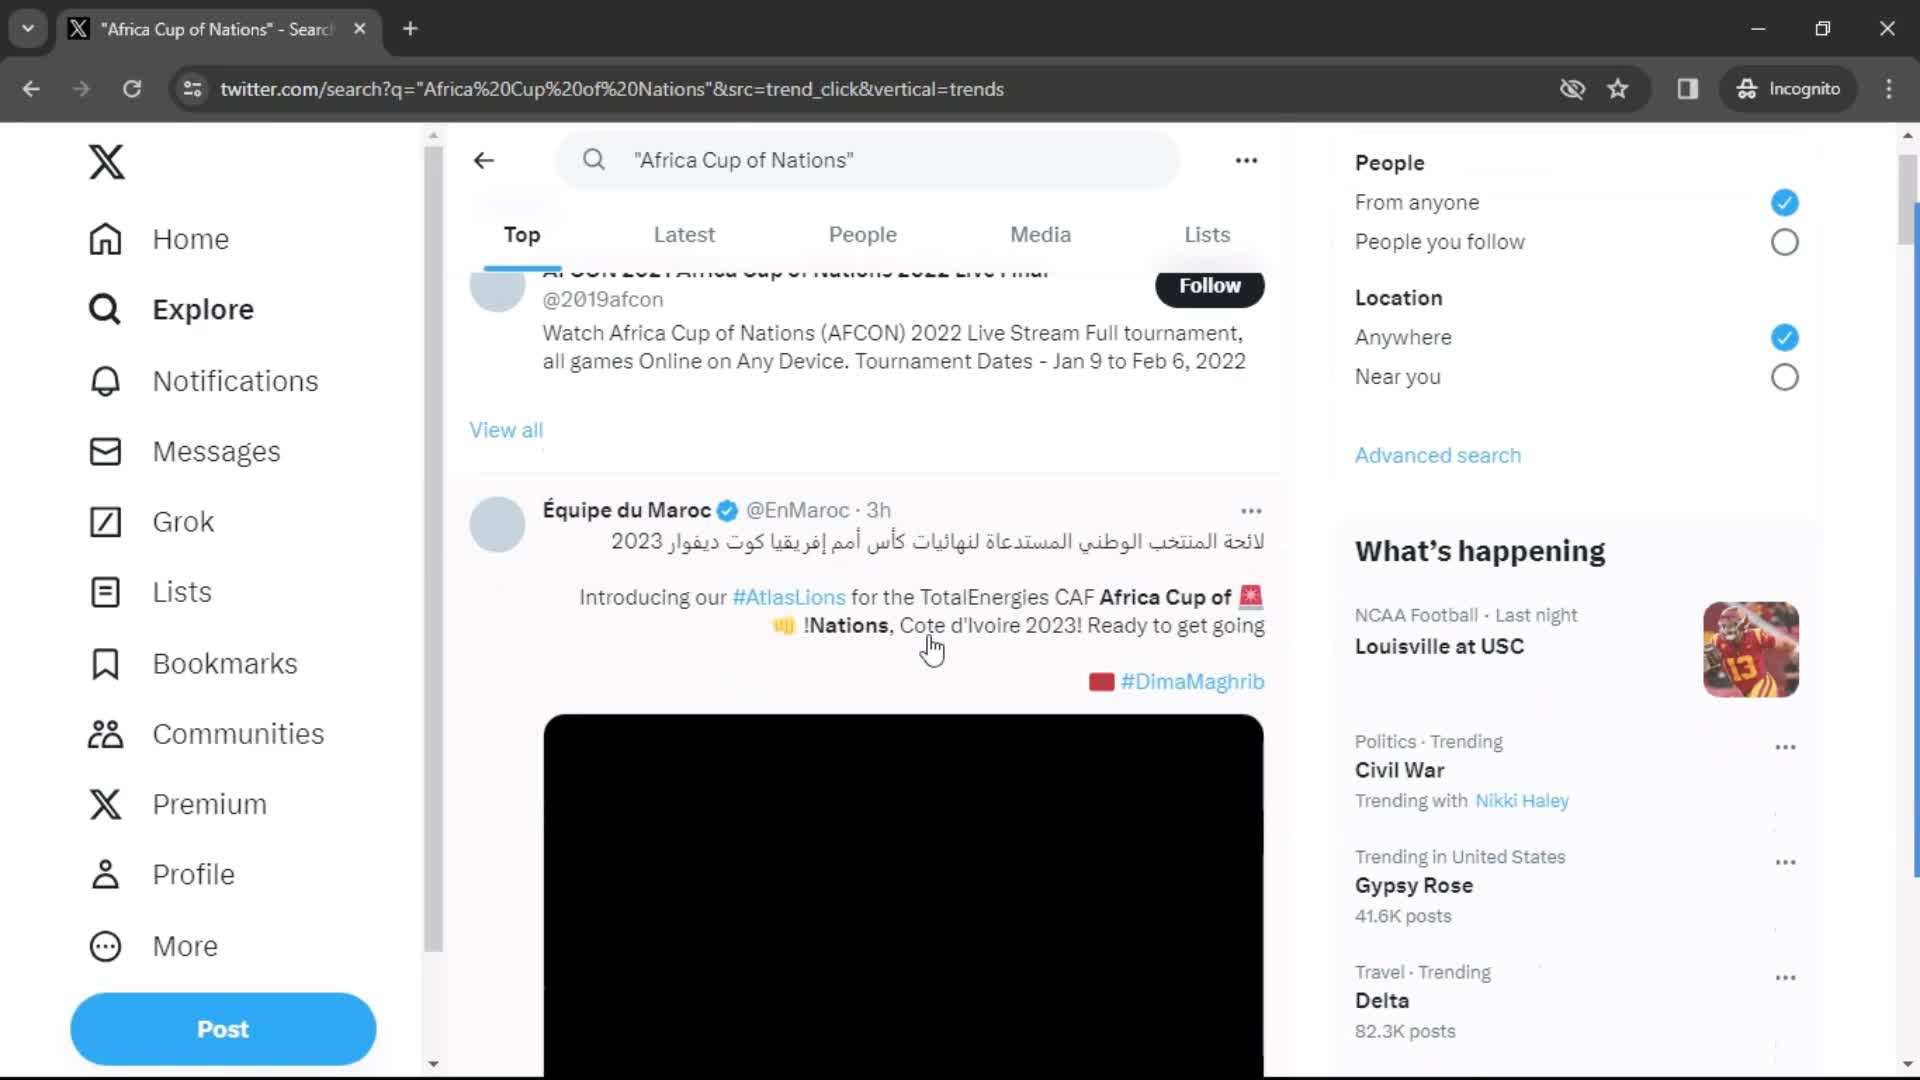Click the #AtlasLions hashtag
The image size is (1920, 1080).
point(788,597)
